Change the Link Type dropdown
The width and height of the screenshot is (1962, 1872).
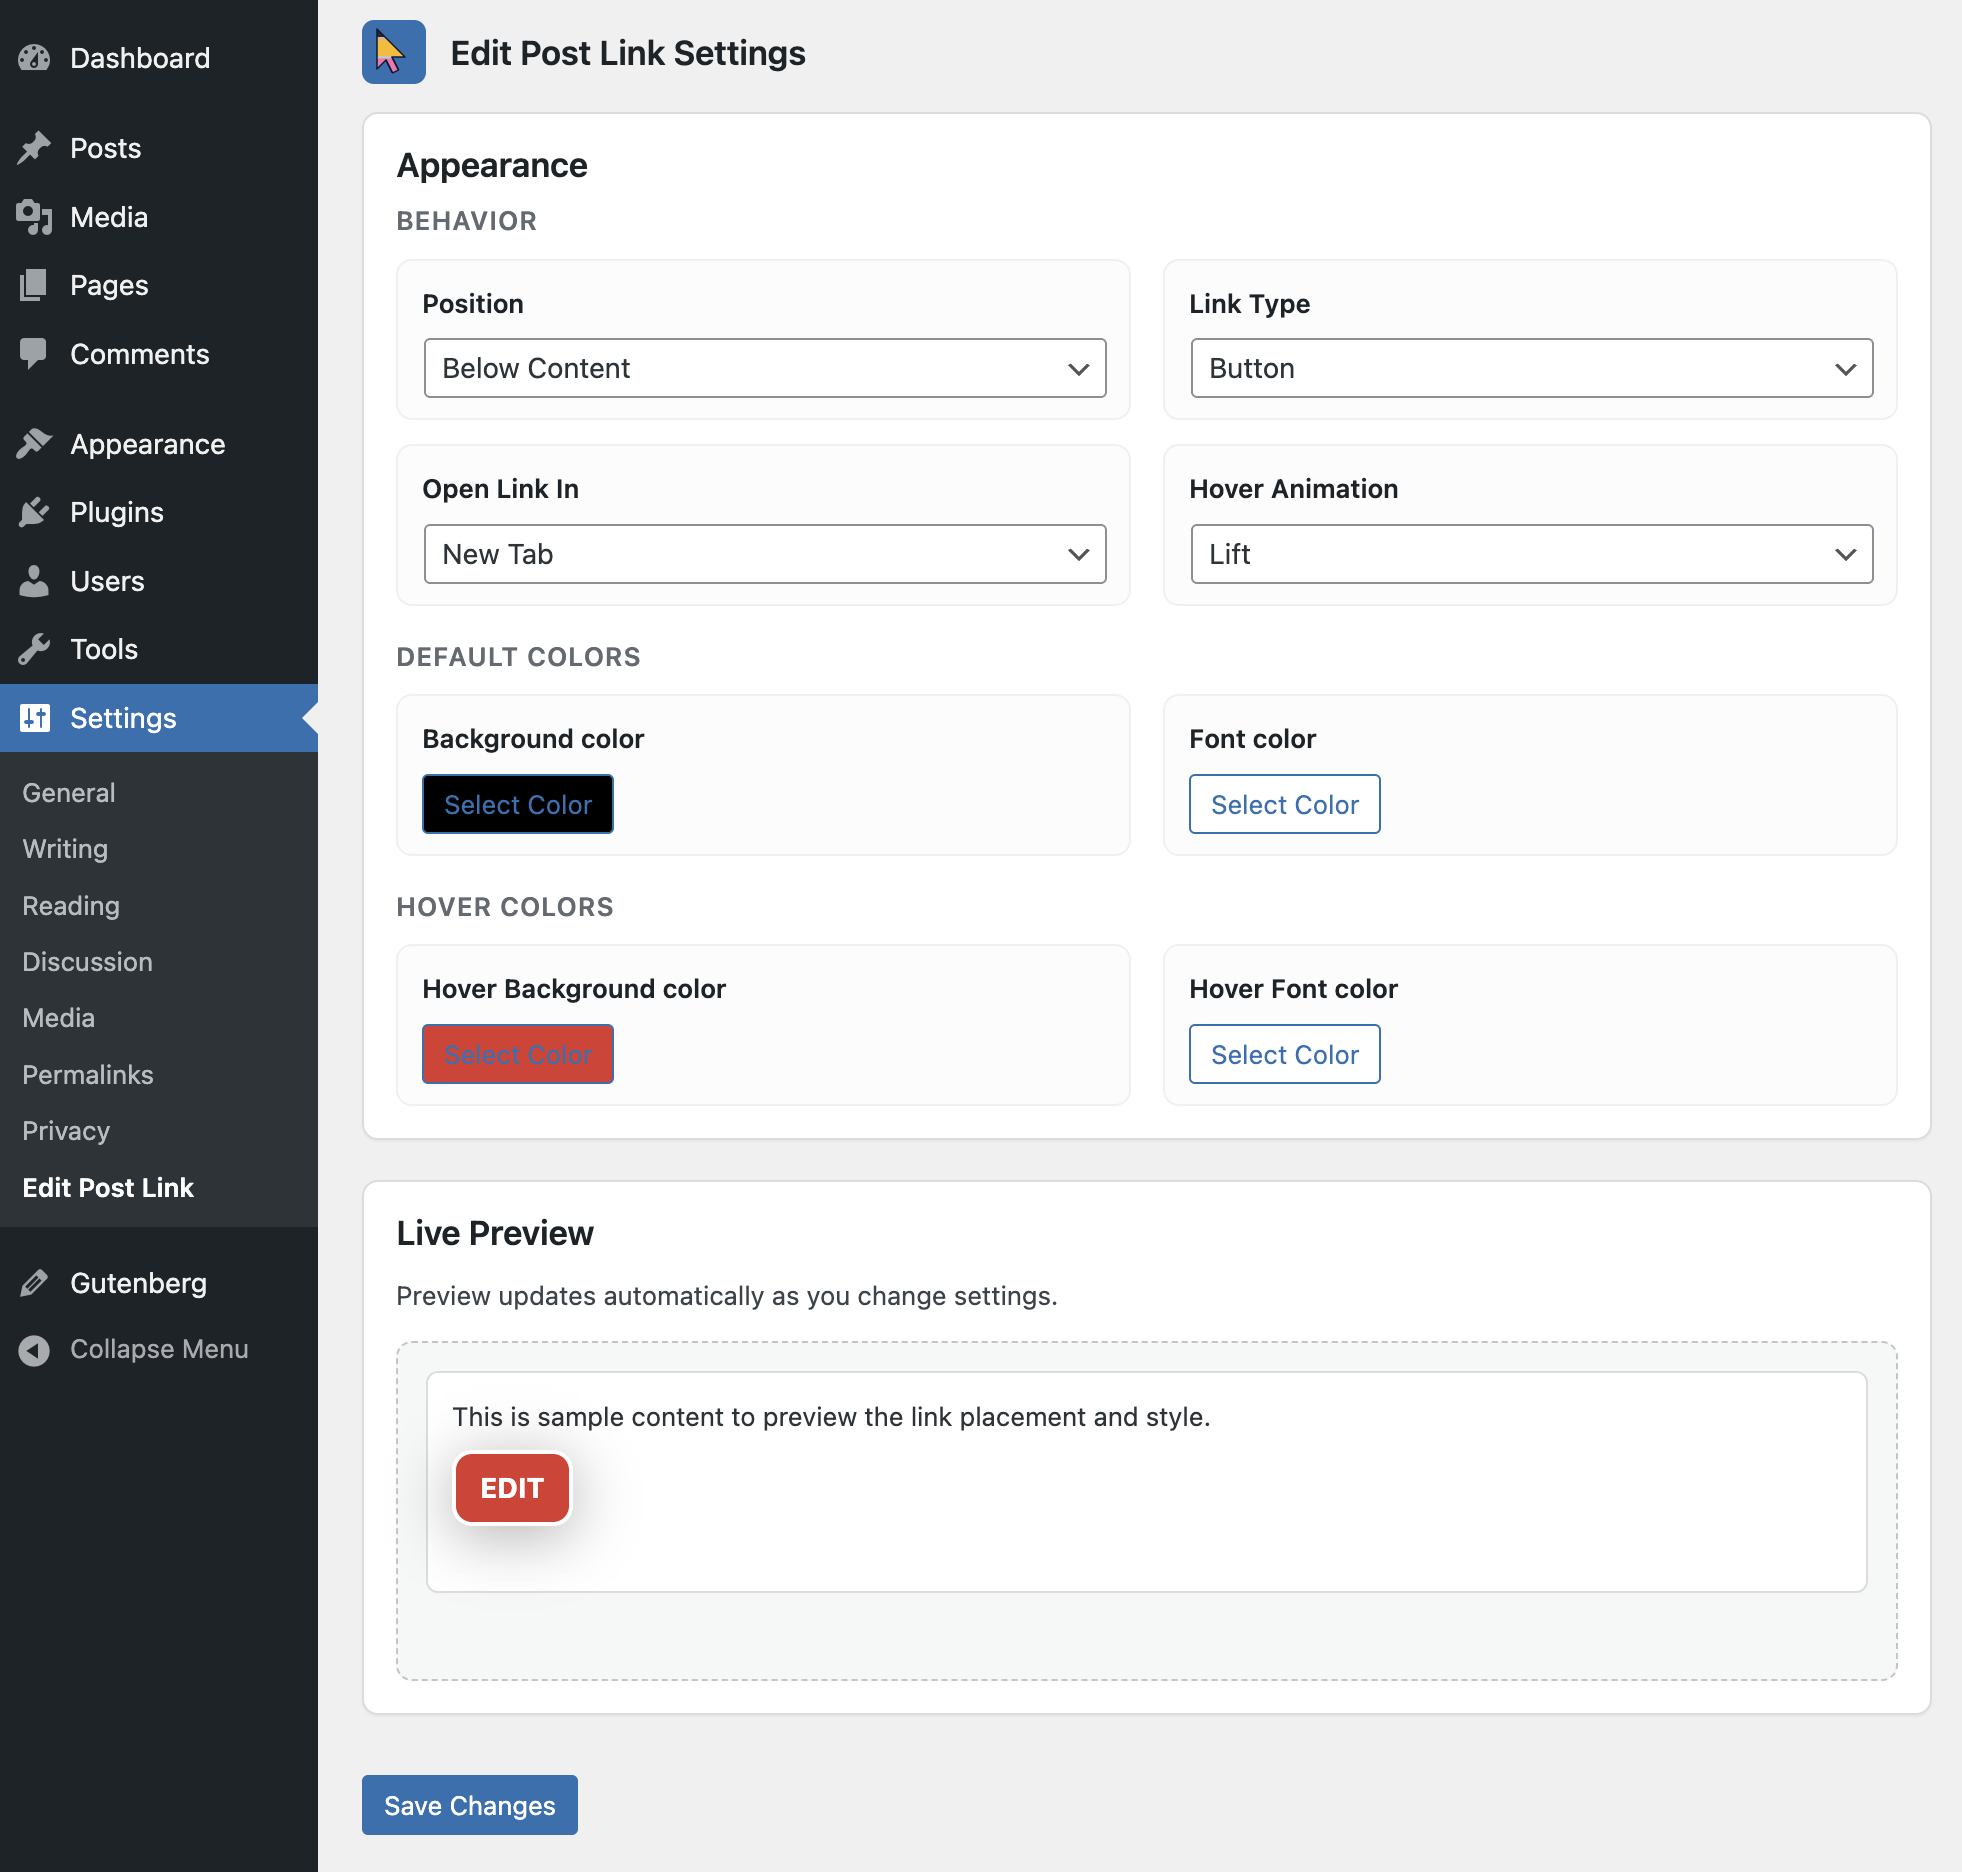pos(1531,368)
